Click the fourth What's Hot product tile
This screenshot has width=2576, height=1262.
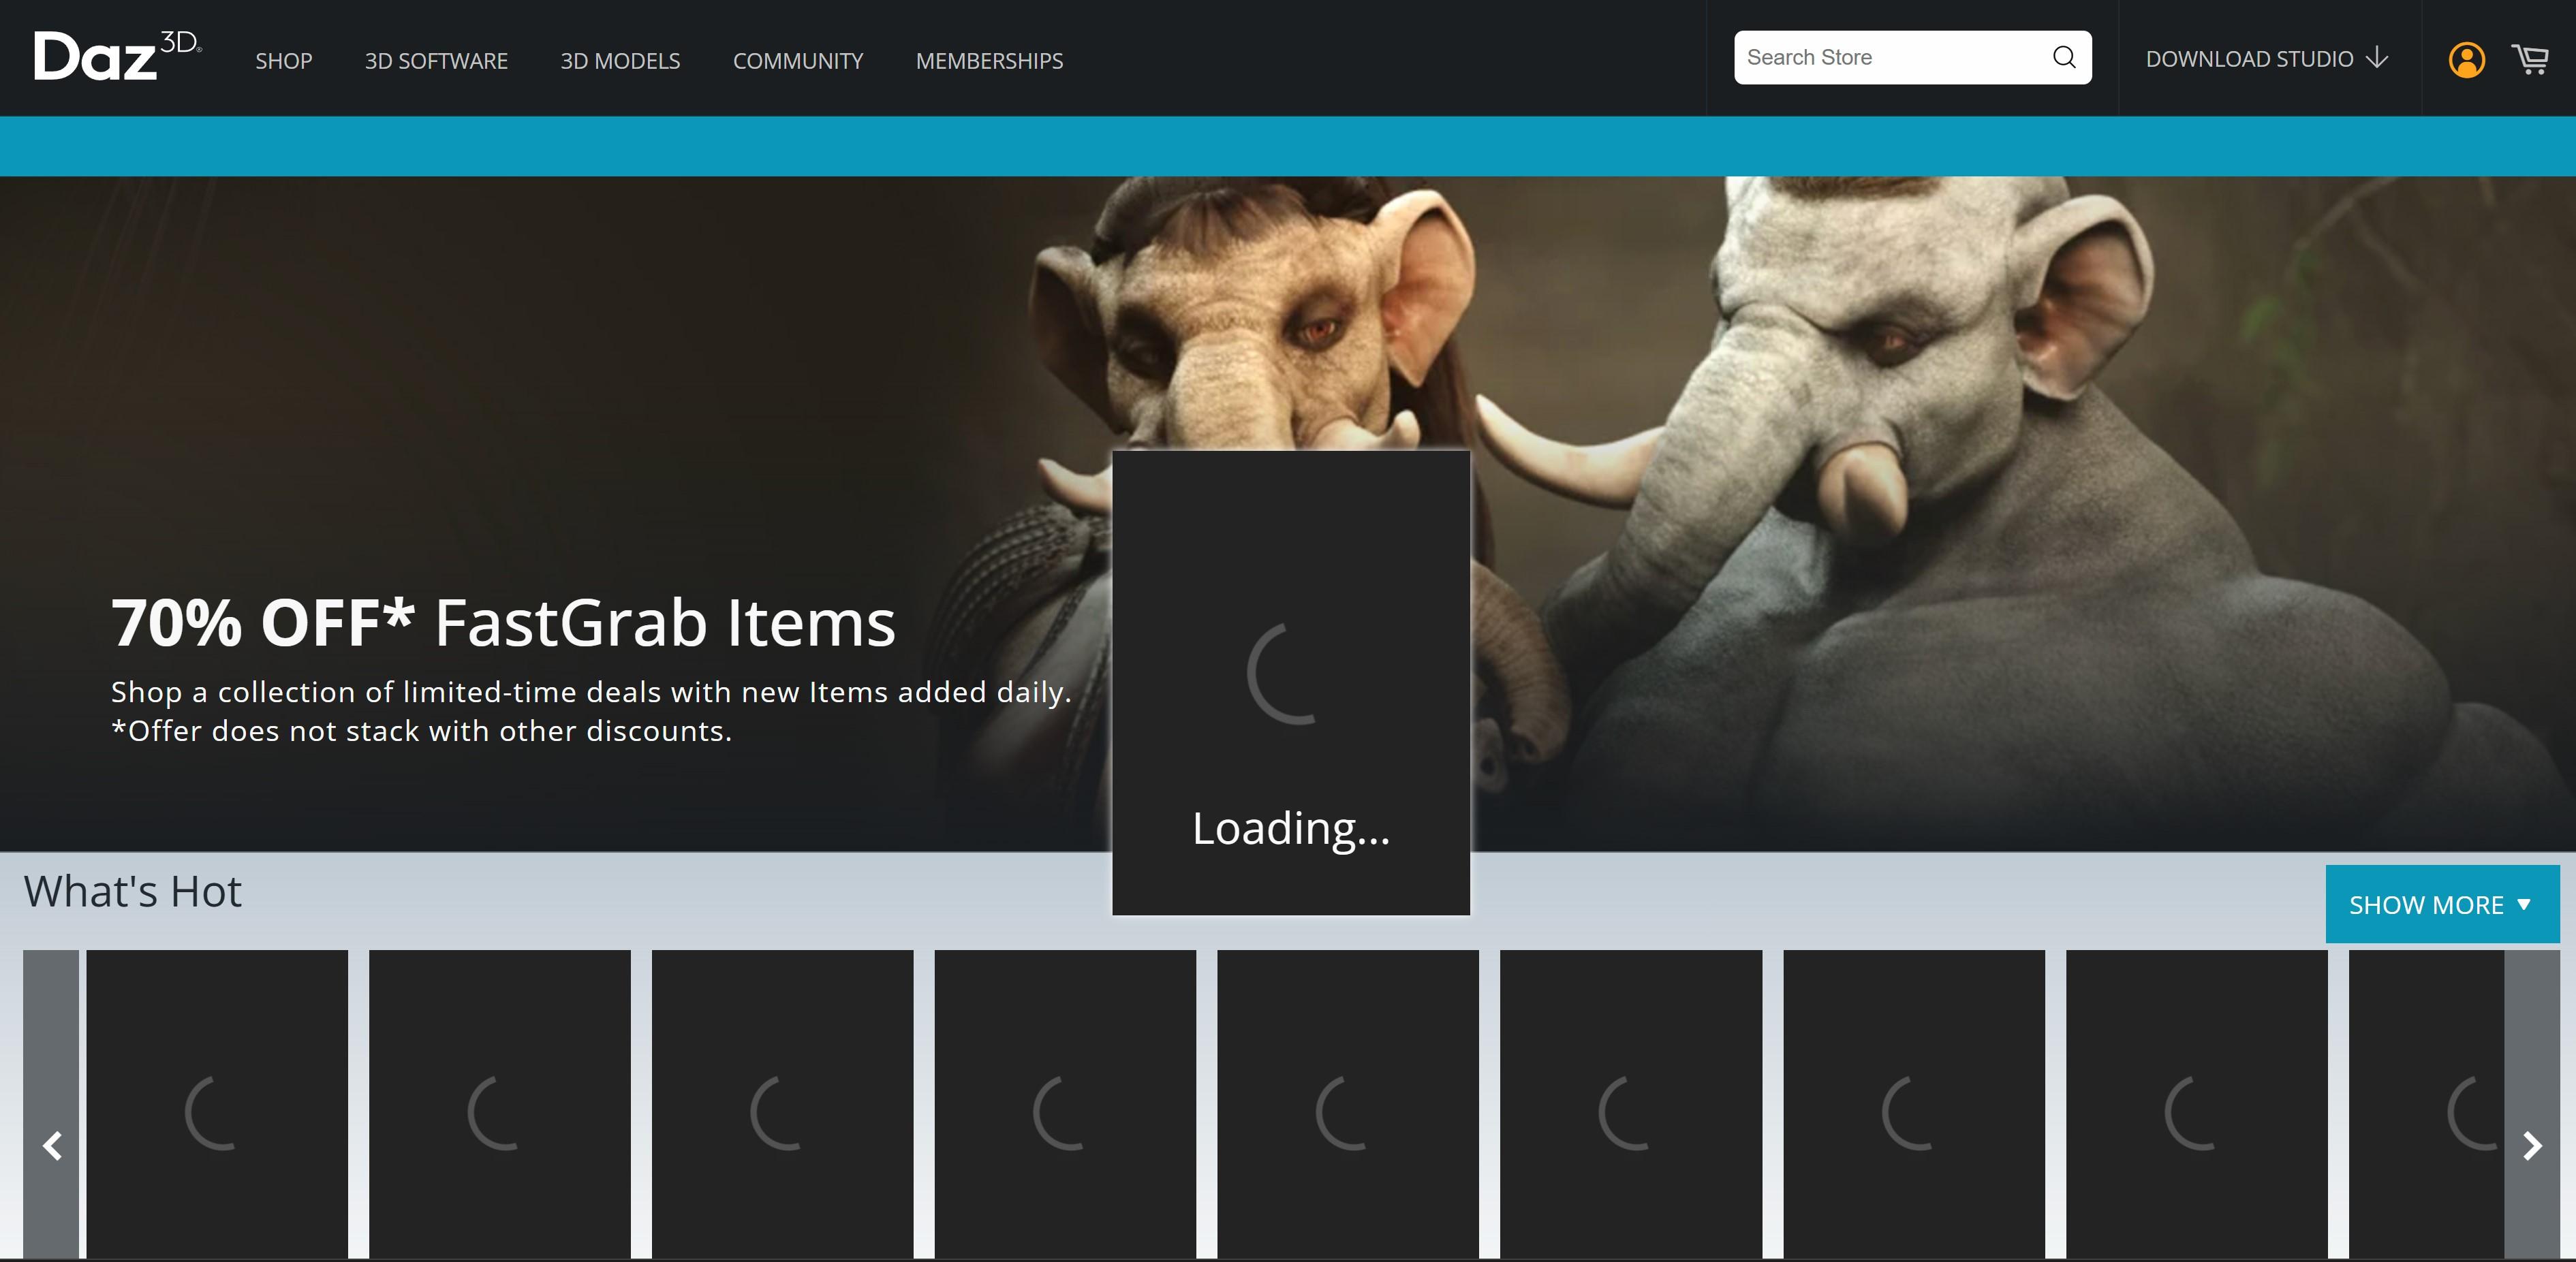[x=1065, y=1105]
